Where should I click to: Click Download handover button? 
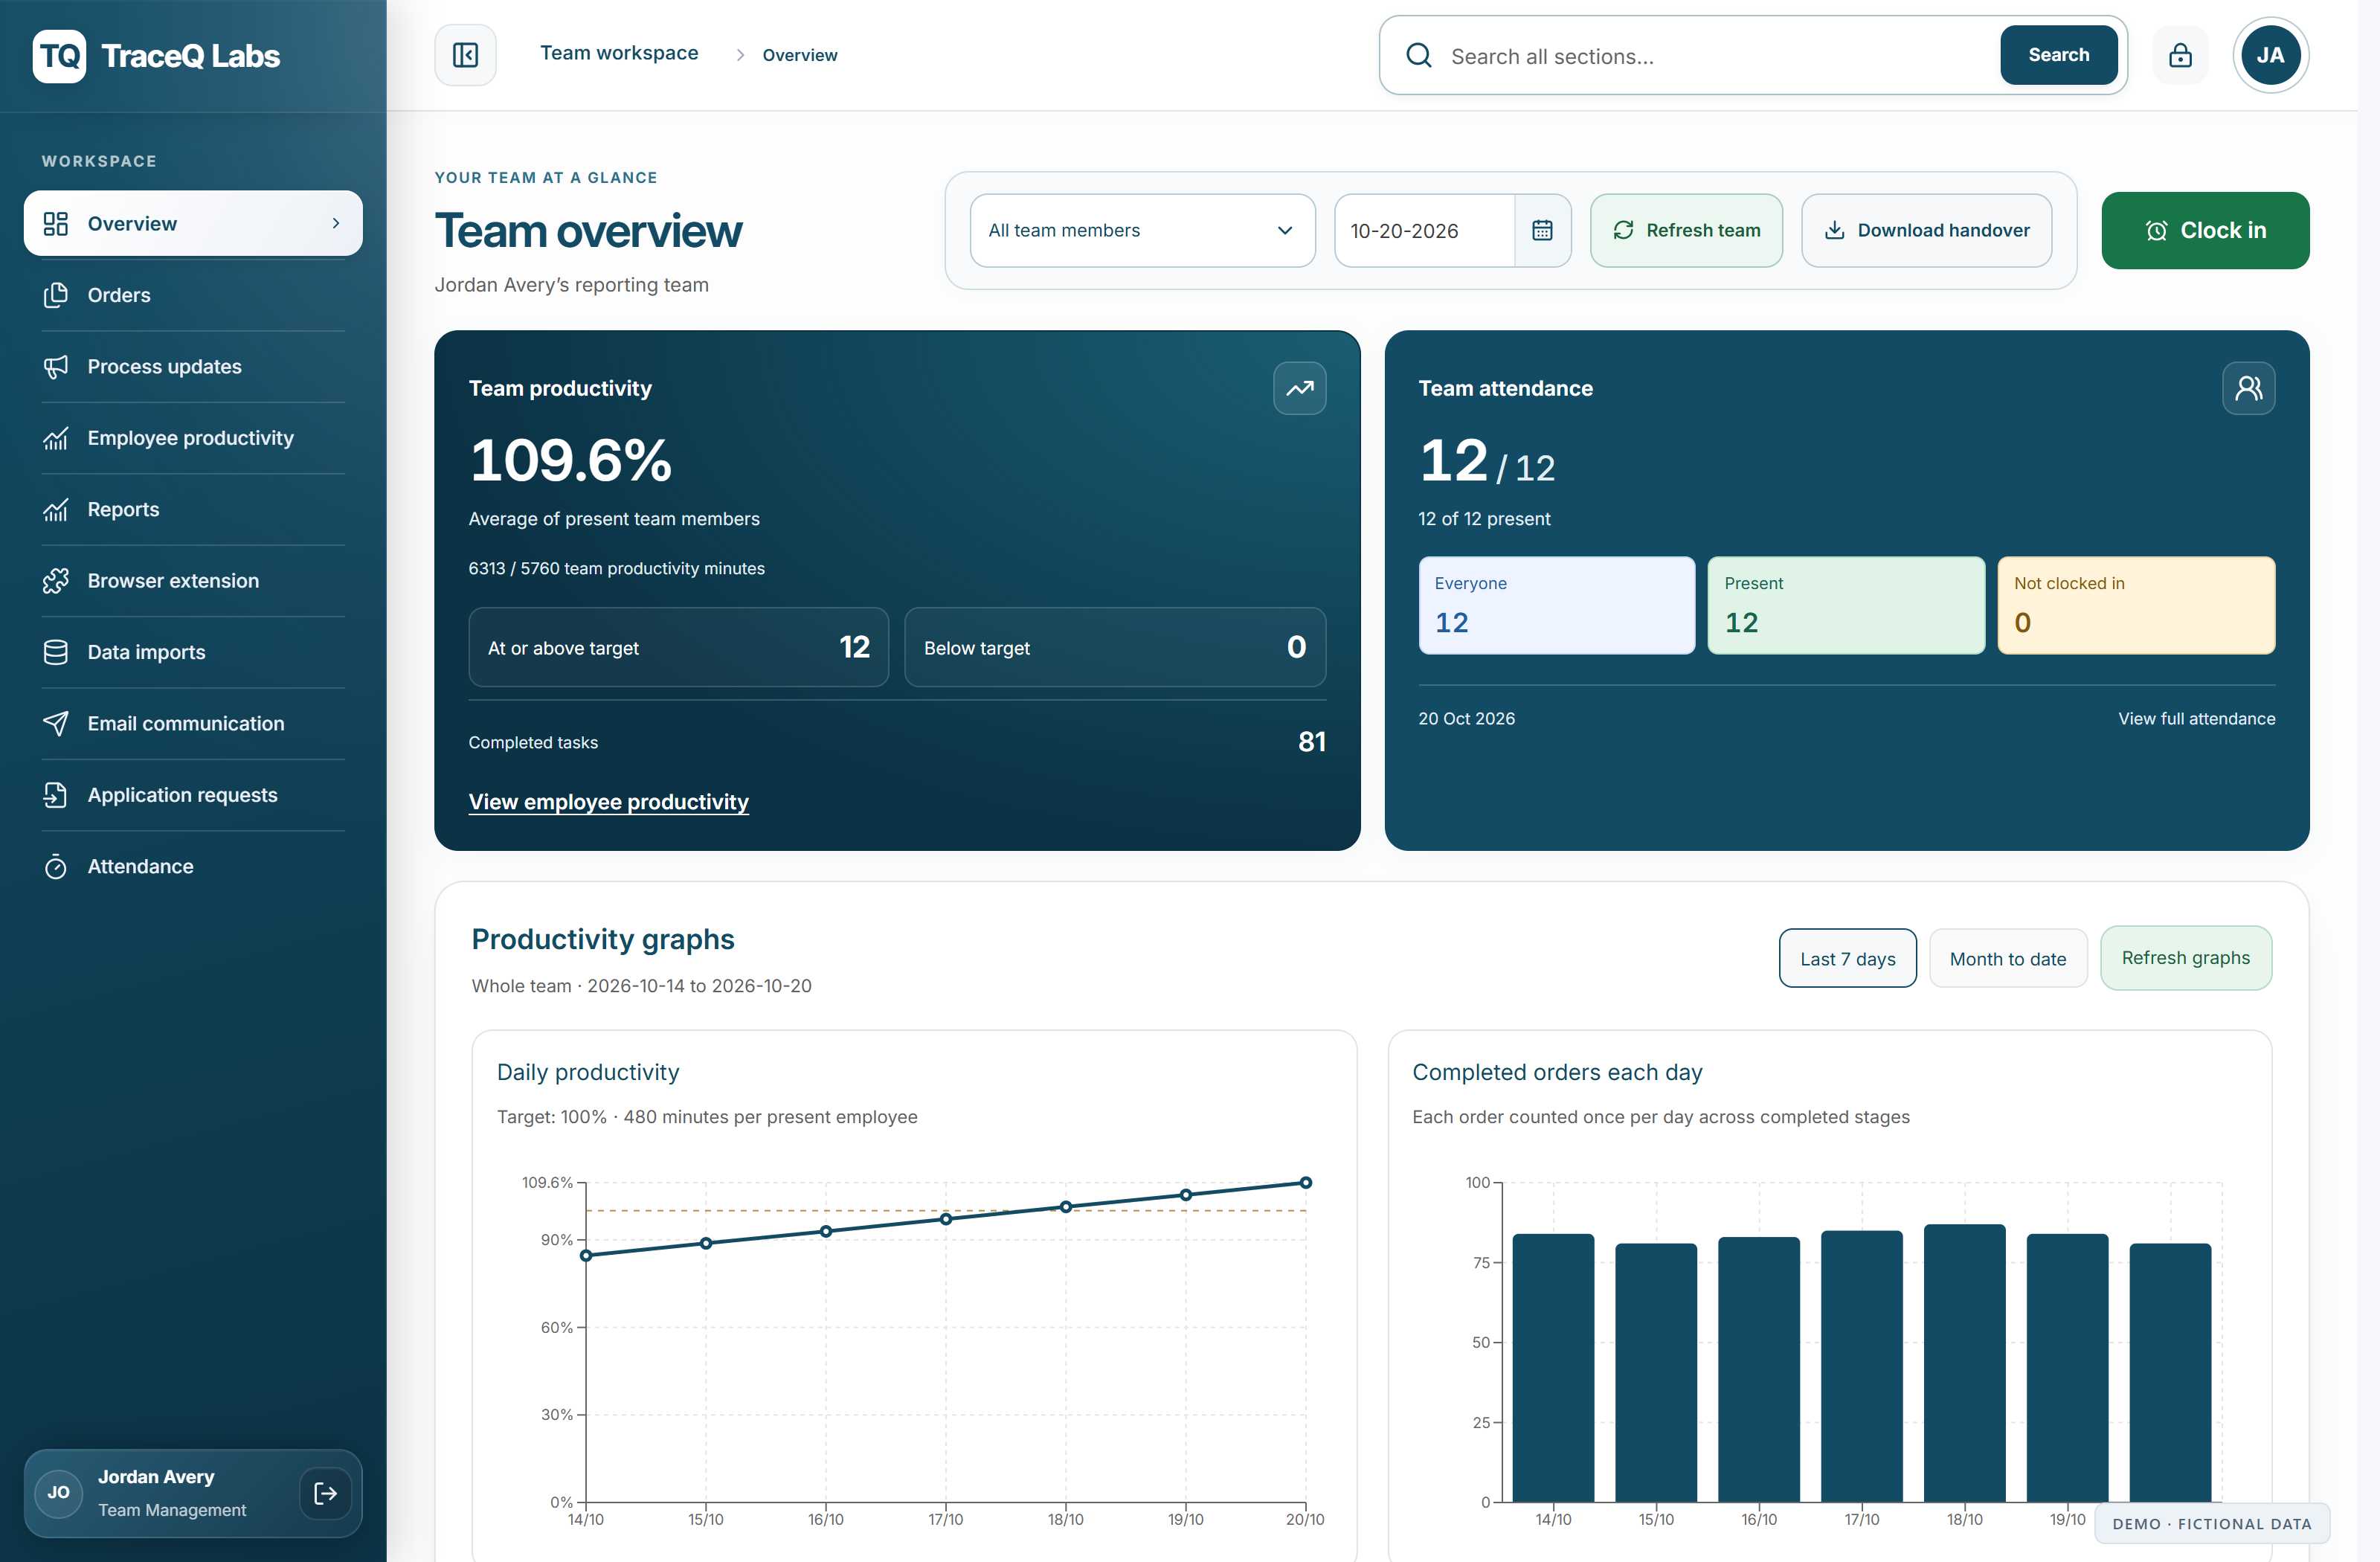tap(1926, 231)
